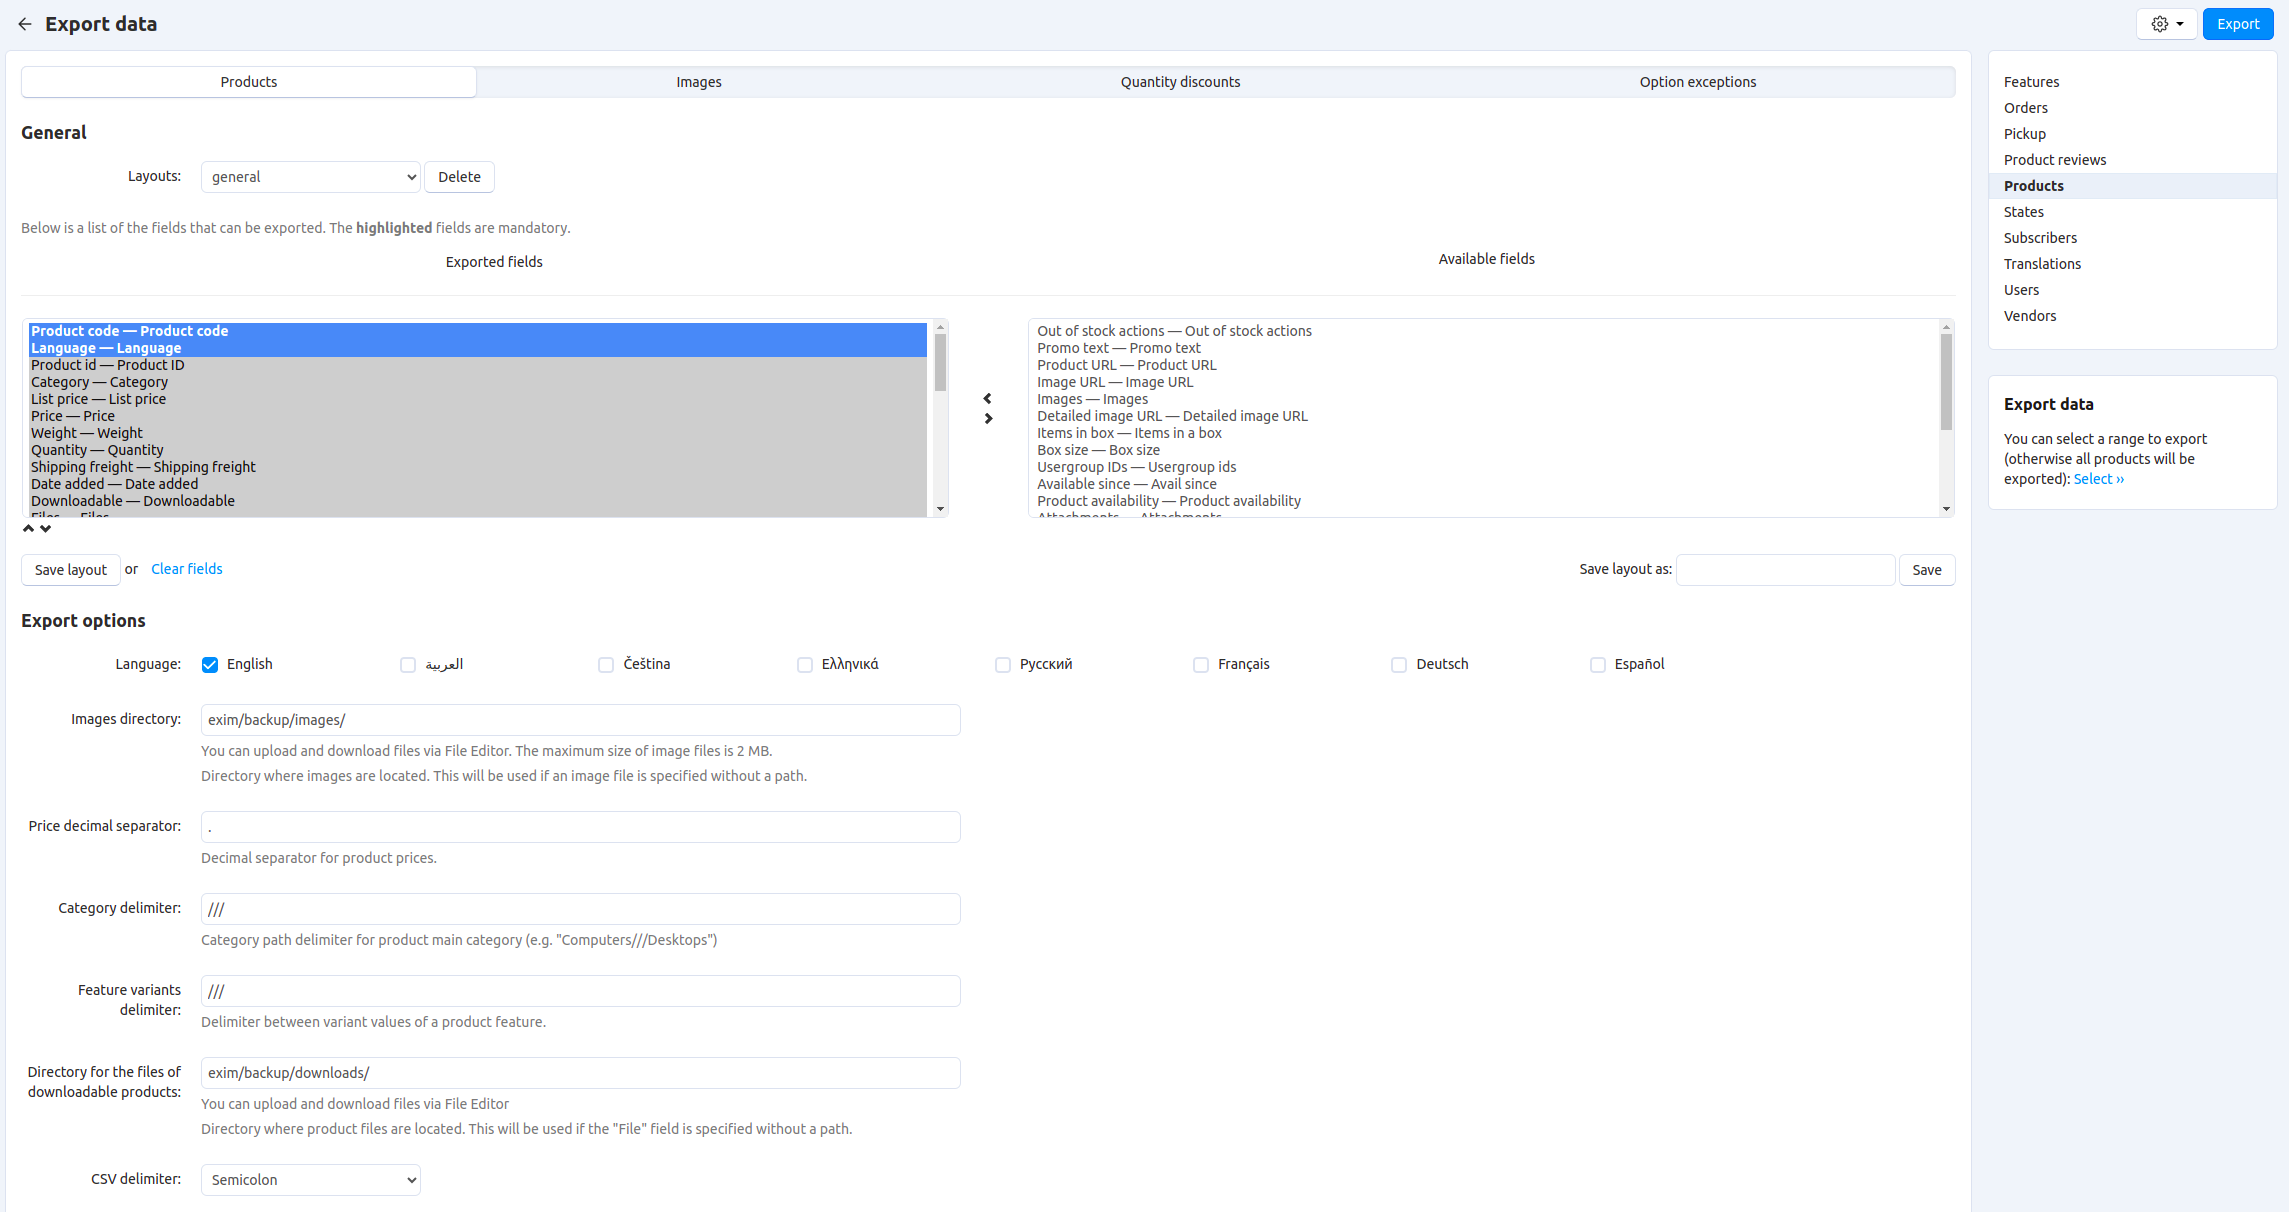The height and width of the screenshot is (1212, 2289).
Task: Click Save next to Save layout as
Action: tap(1926, 570)
